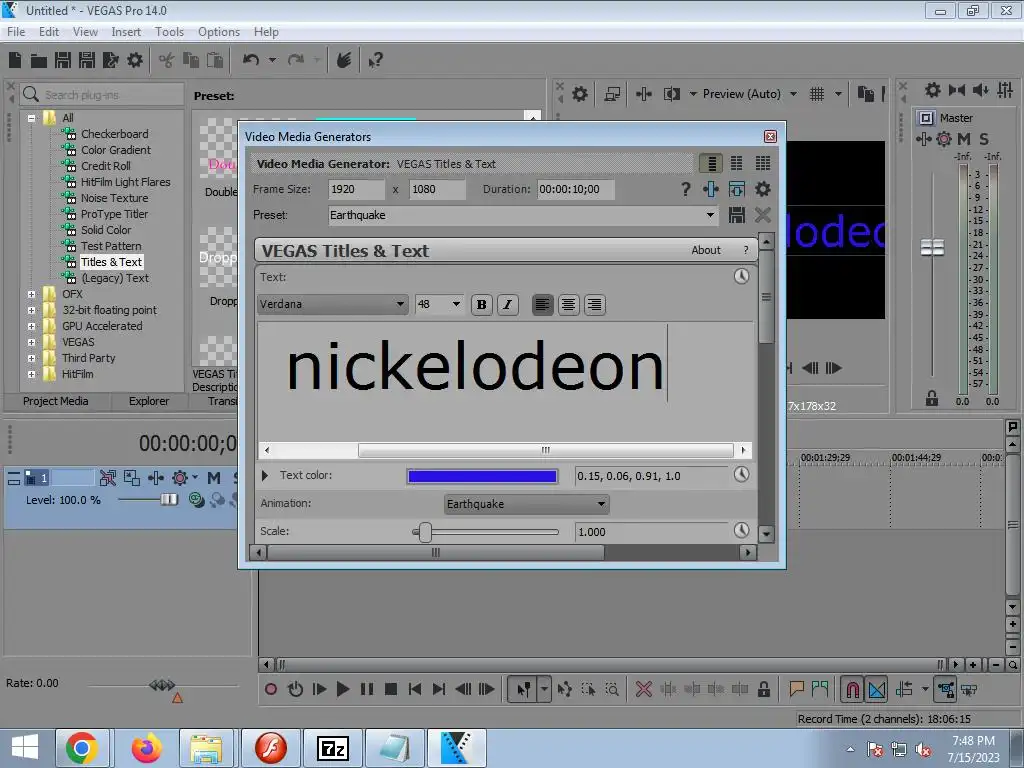Switch to Explorer tab
Screen dimensions: 1024x768
(x=149, y=401)
